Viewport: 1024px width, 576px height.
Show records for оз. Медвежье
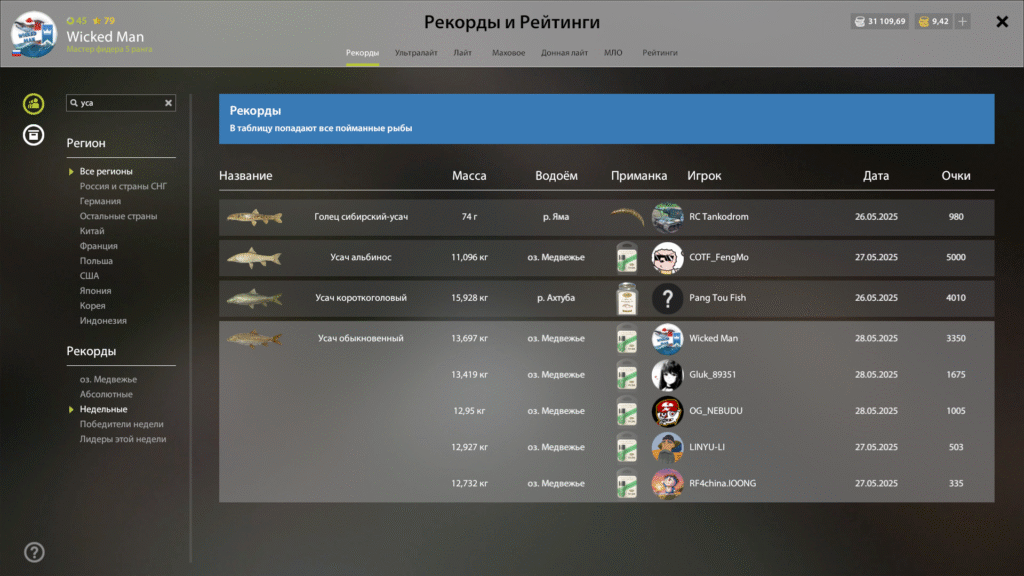[x=108, y=379]
